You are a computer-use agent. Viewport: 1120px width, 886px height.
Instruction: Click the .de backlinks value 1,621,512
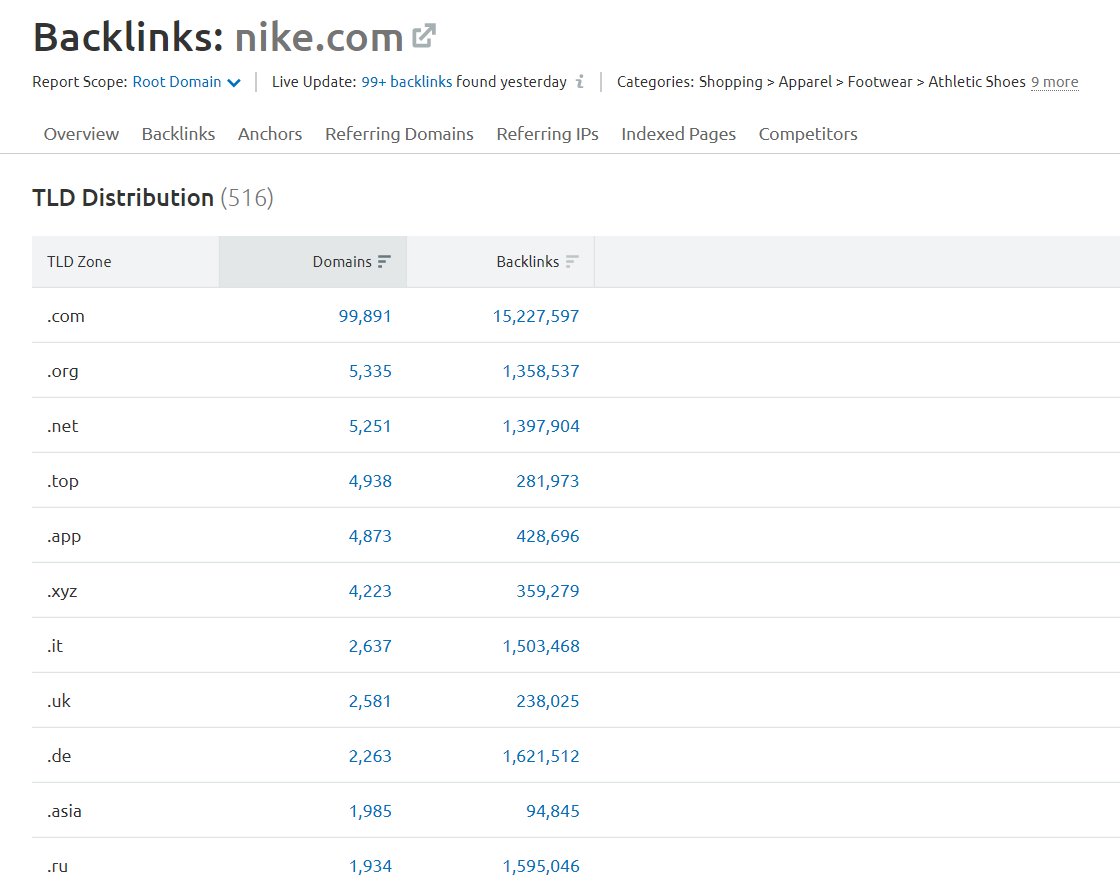pos(541,756)
